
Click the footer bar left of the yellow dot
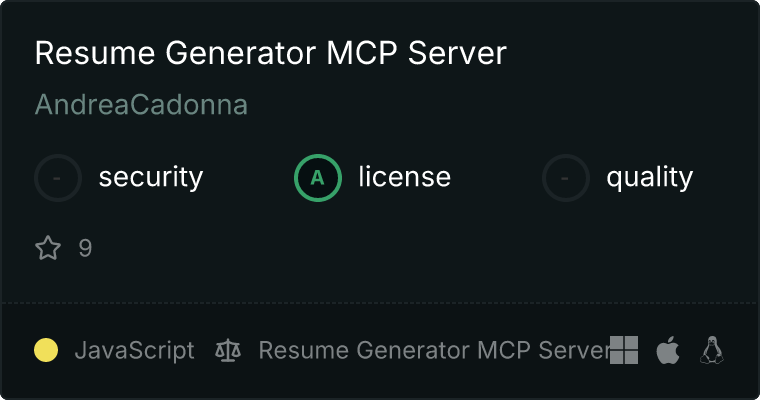[17, 351]
